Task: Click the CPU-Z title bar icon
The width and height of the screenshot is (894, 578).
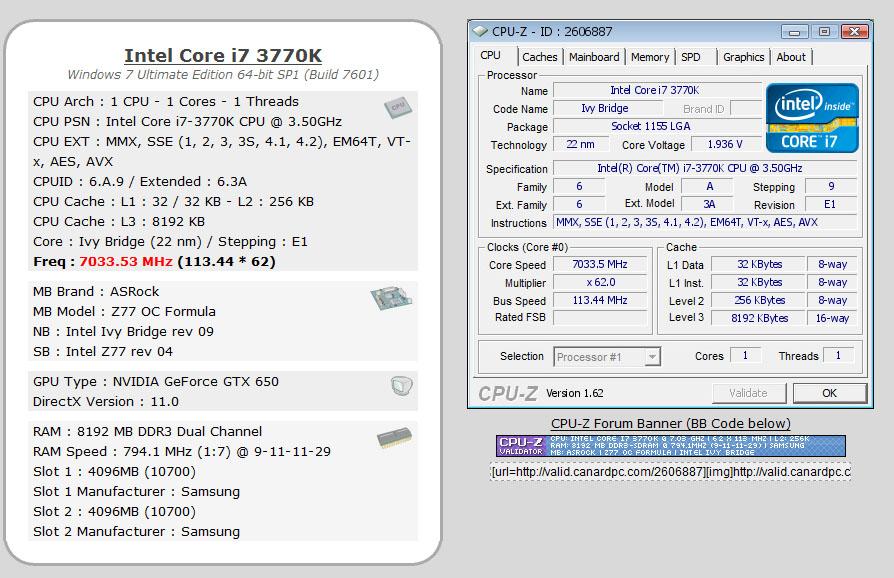Action: tap(481, 31)
